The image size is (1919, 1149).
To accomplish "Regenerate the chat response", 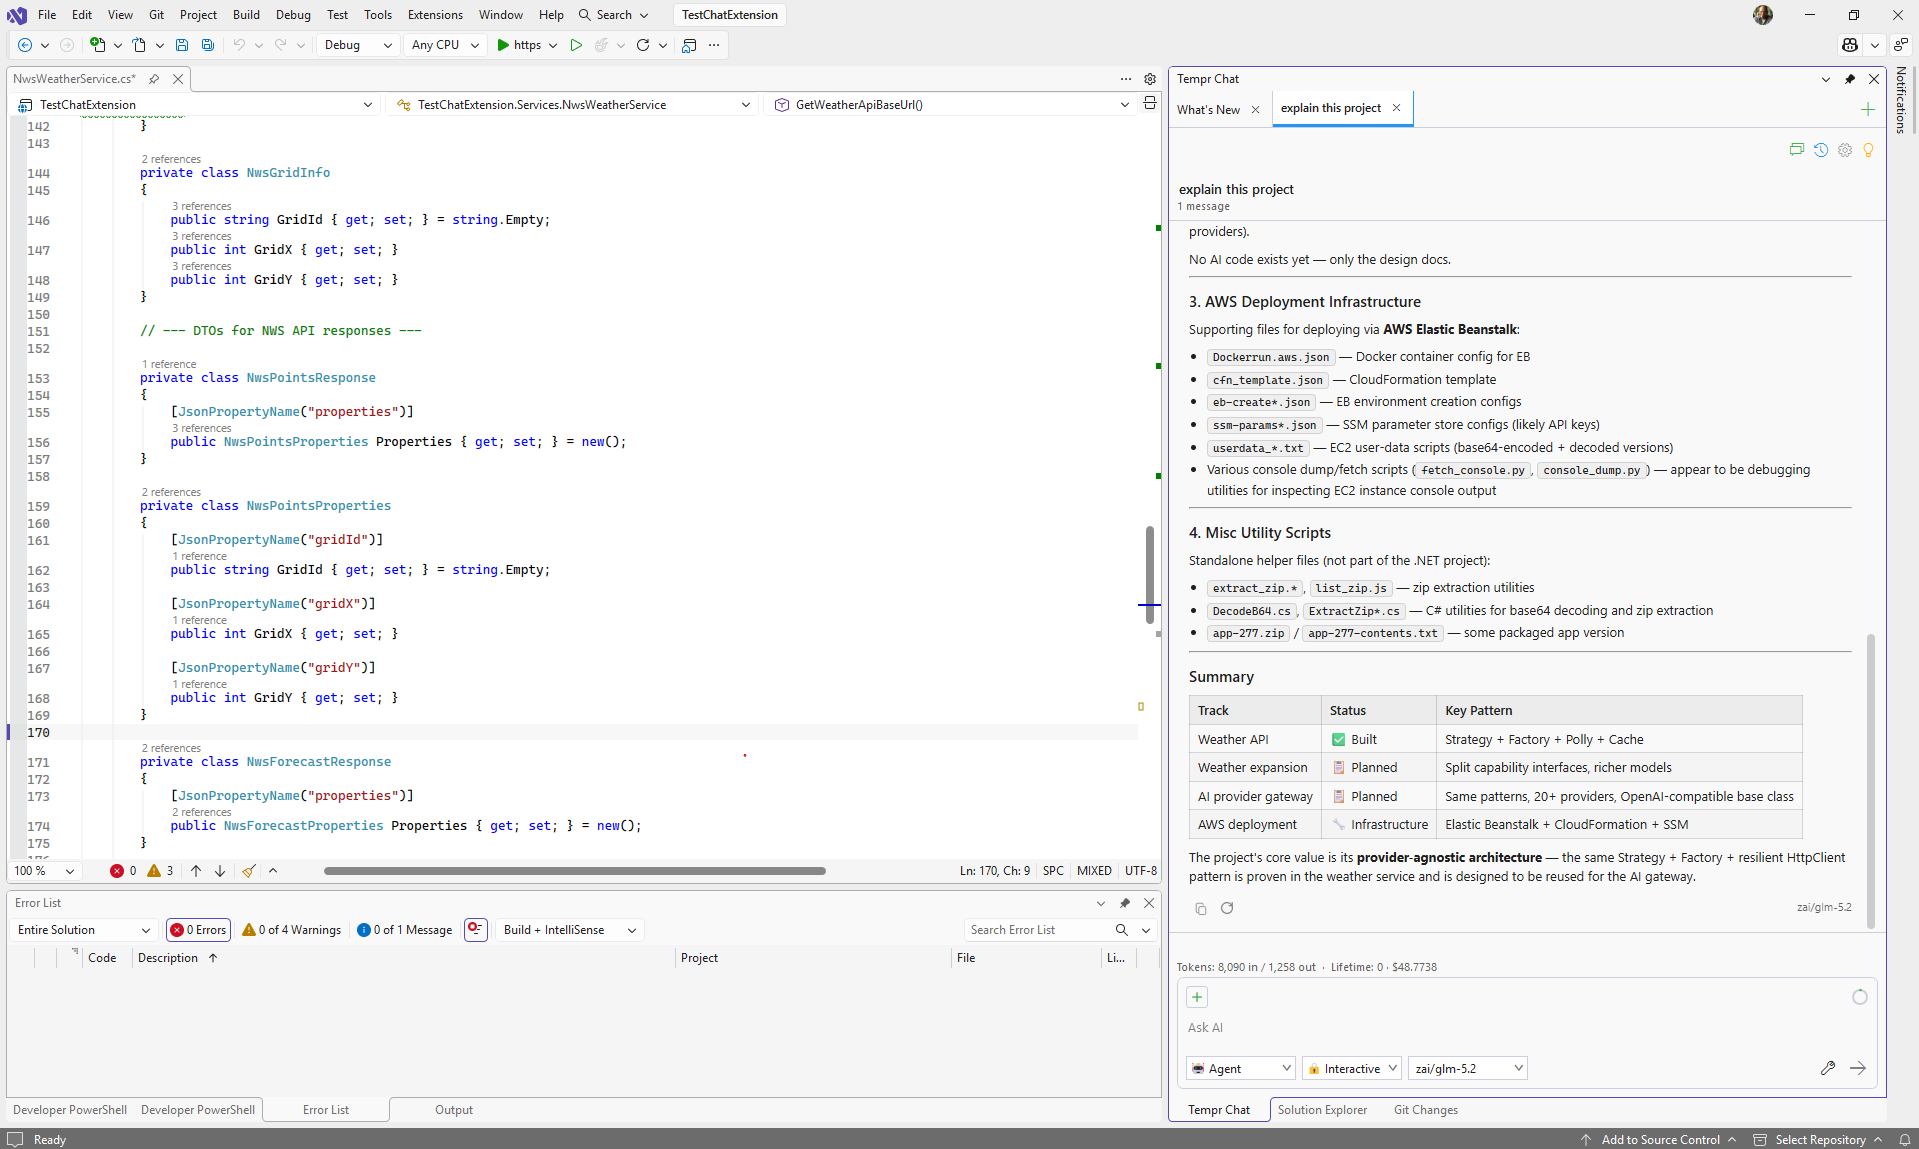I will click(1227, 908).
